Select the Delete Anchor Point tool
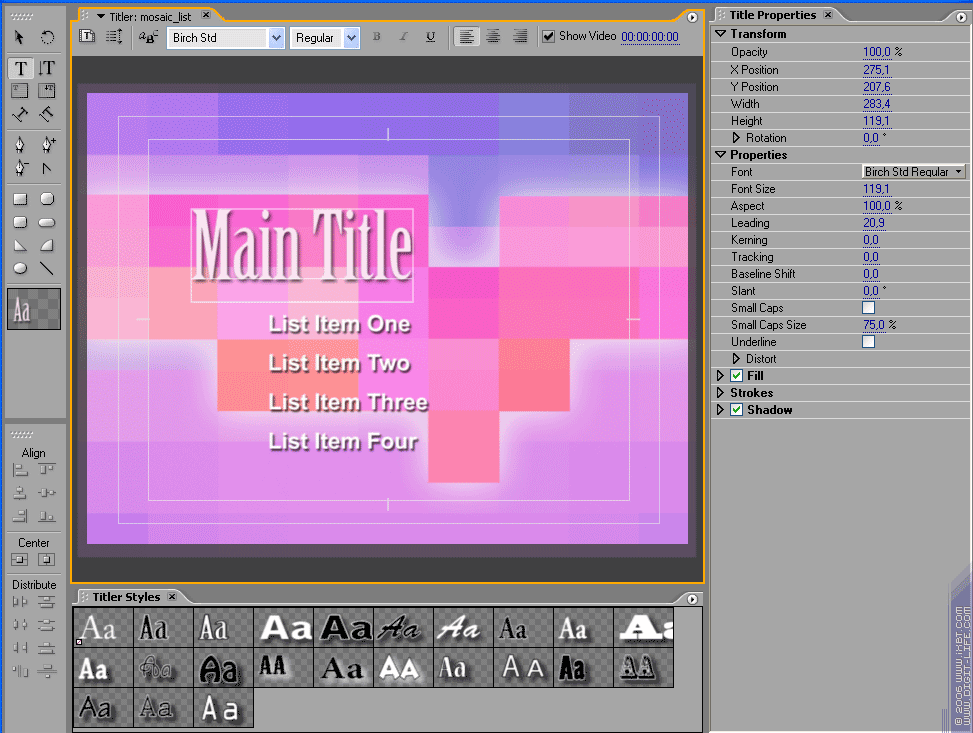973x733 pixels. click(x=20, y=168)
